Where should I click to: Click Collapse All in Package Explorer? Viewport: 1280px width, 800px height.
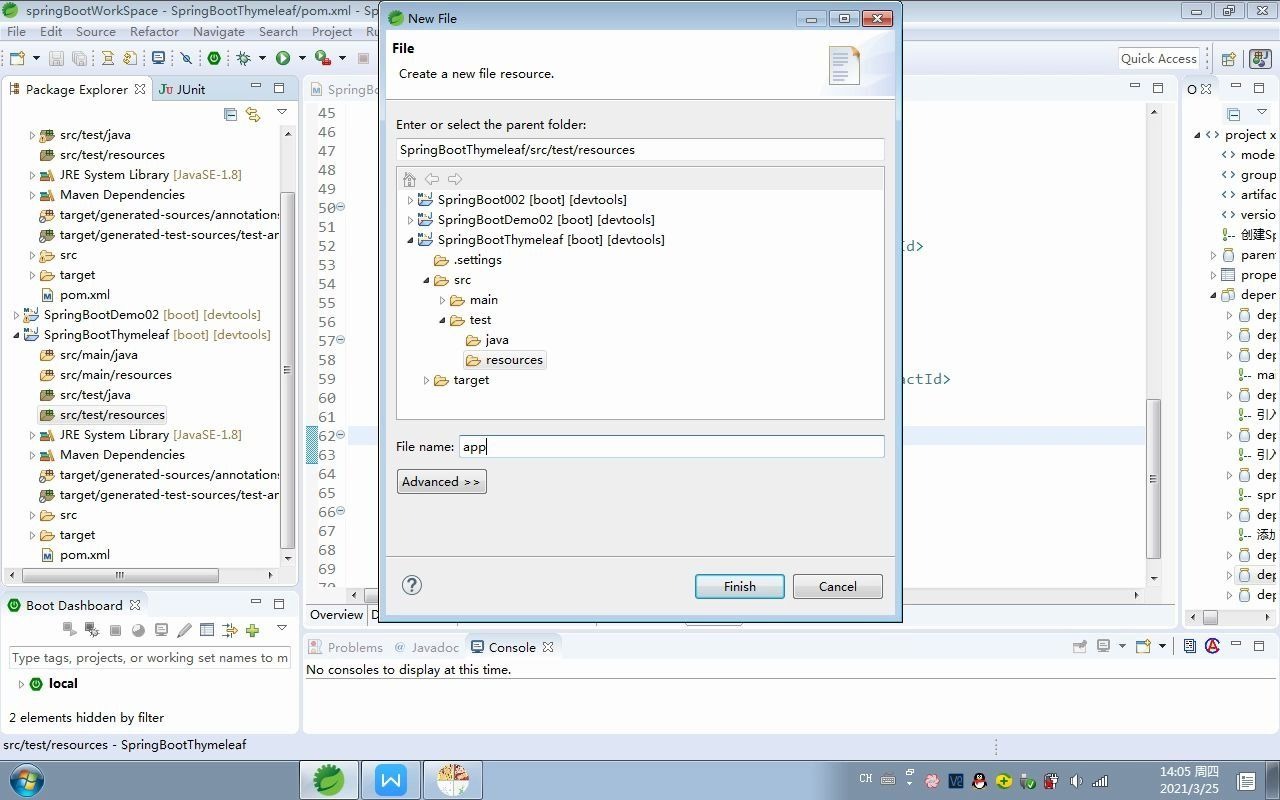coord(230,114)
